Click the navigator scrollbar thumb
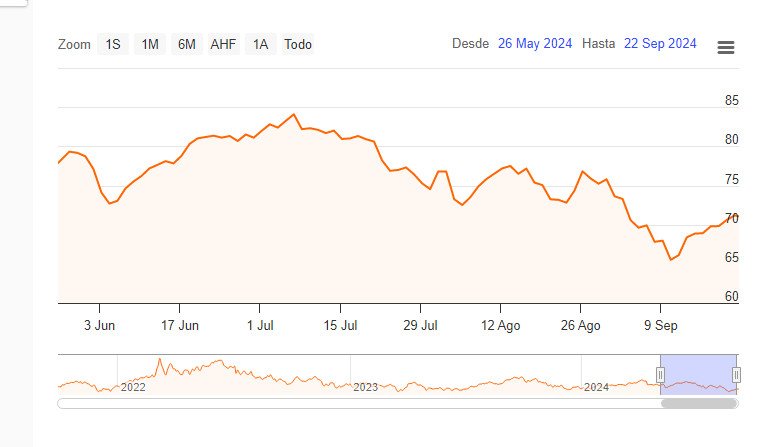The image size is (766, 447). pyautogui.click(x=699, y=404)
